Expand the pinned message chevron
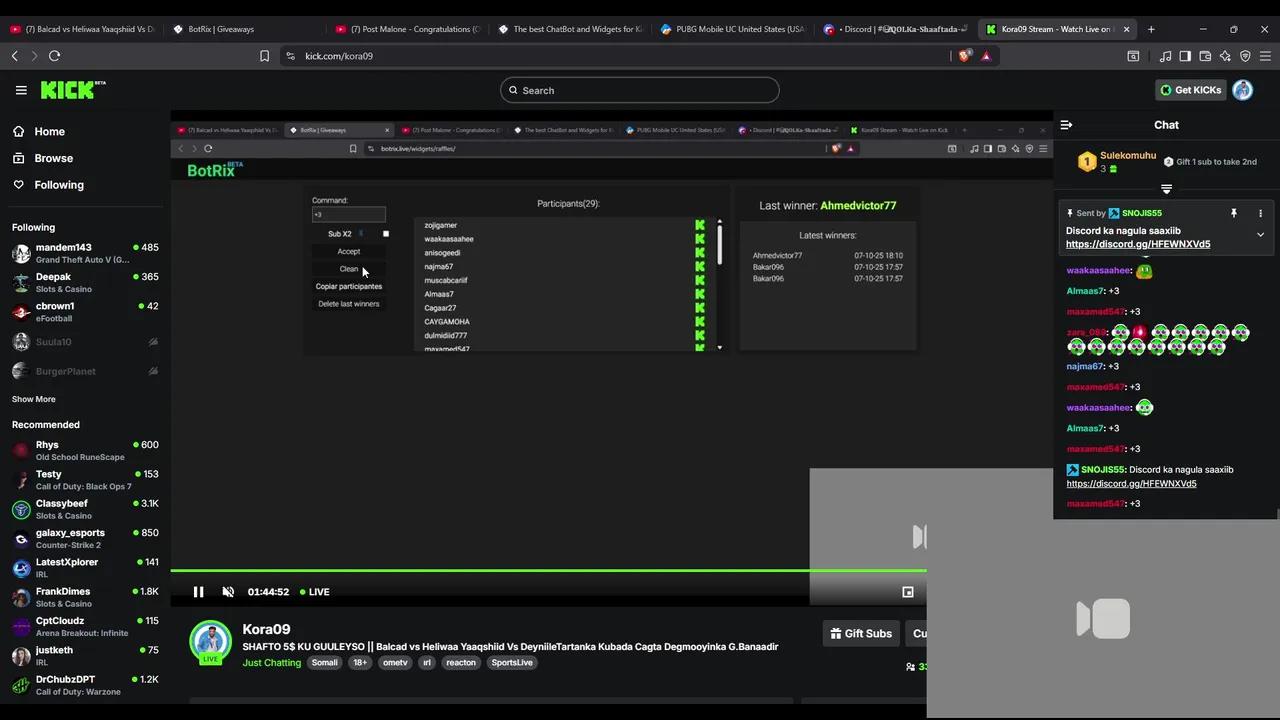1280x720 pixels. [1260, 235]
